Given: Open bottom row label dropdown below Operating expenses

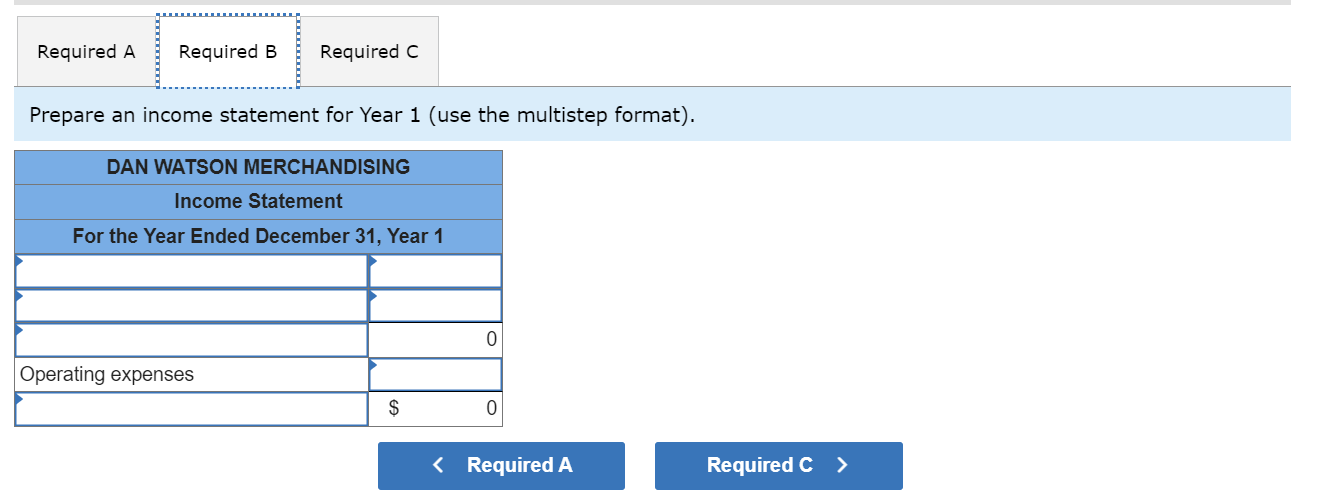Looking at the screenshot, I should [x=192, y=408].
